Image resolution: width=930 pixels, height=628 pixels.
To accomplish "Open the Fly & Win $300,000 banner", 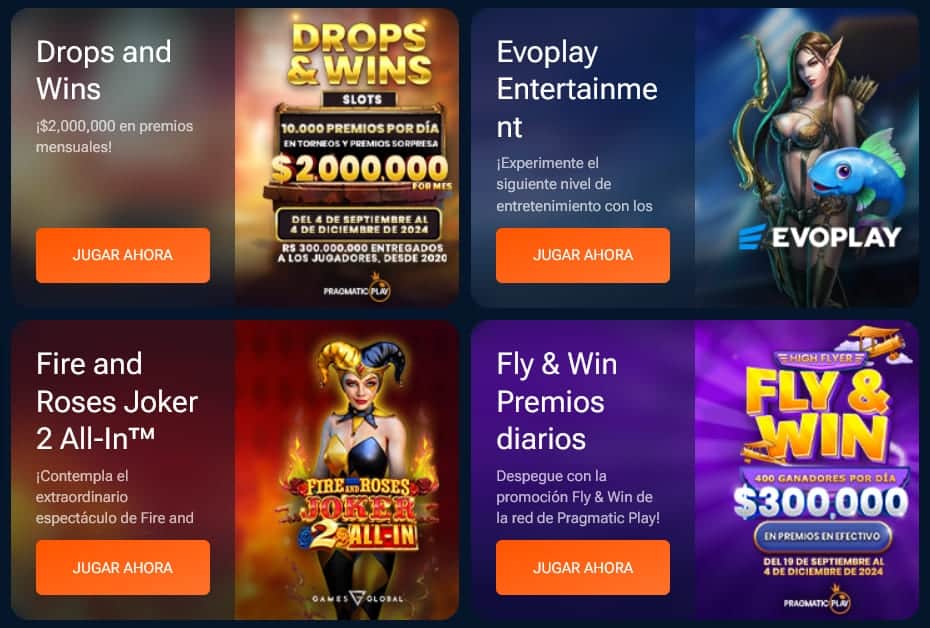I will [807, 470].
